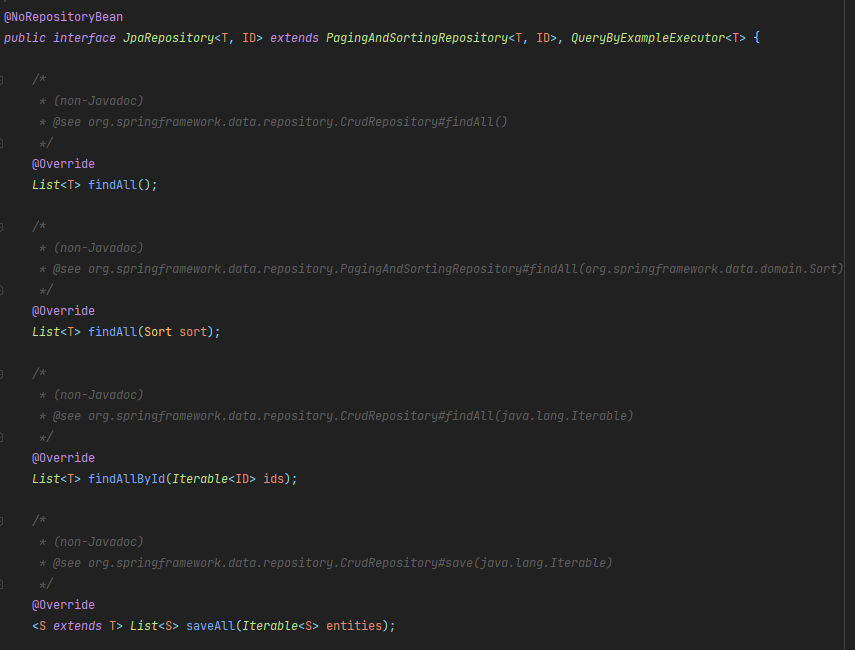Click 'extends' in <S extends T>
The image size is (855, 650).
[77, 626]
